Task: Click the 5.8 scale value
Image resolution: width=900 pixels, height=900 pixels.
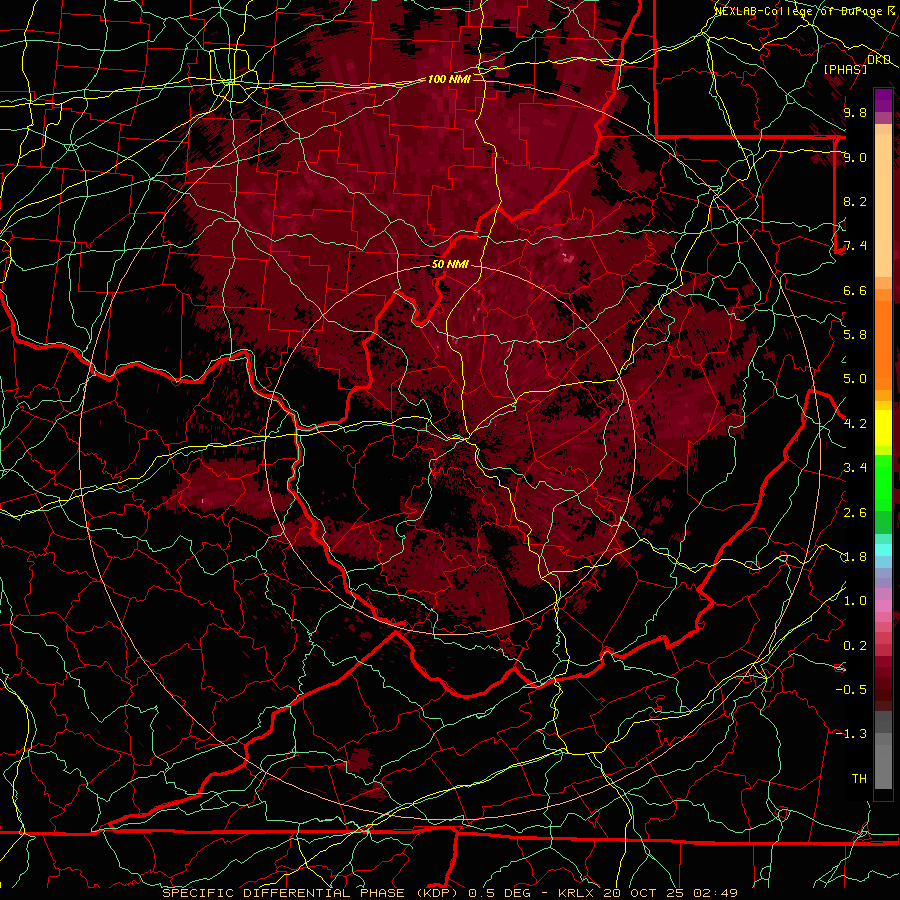Action: [855, 335]
